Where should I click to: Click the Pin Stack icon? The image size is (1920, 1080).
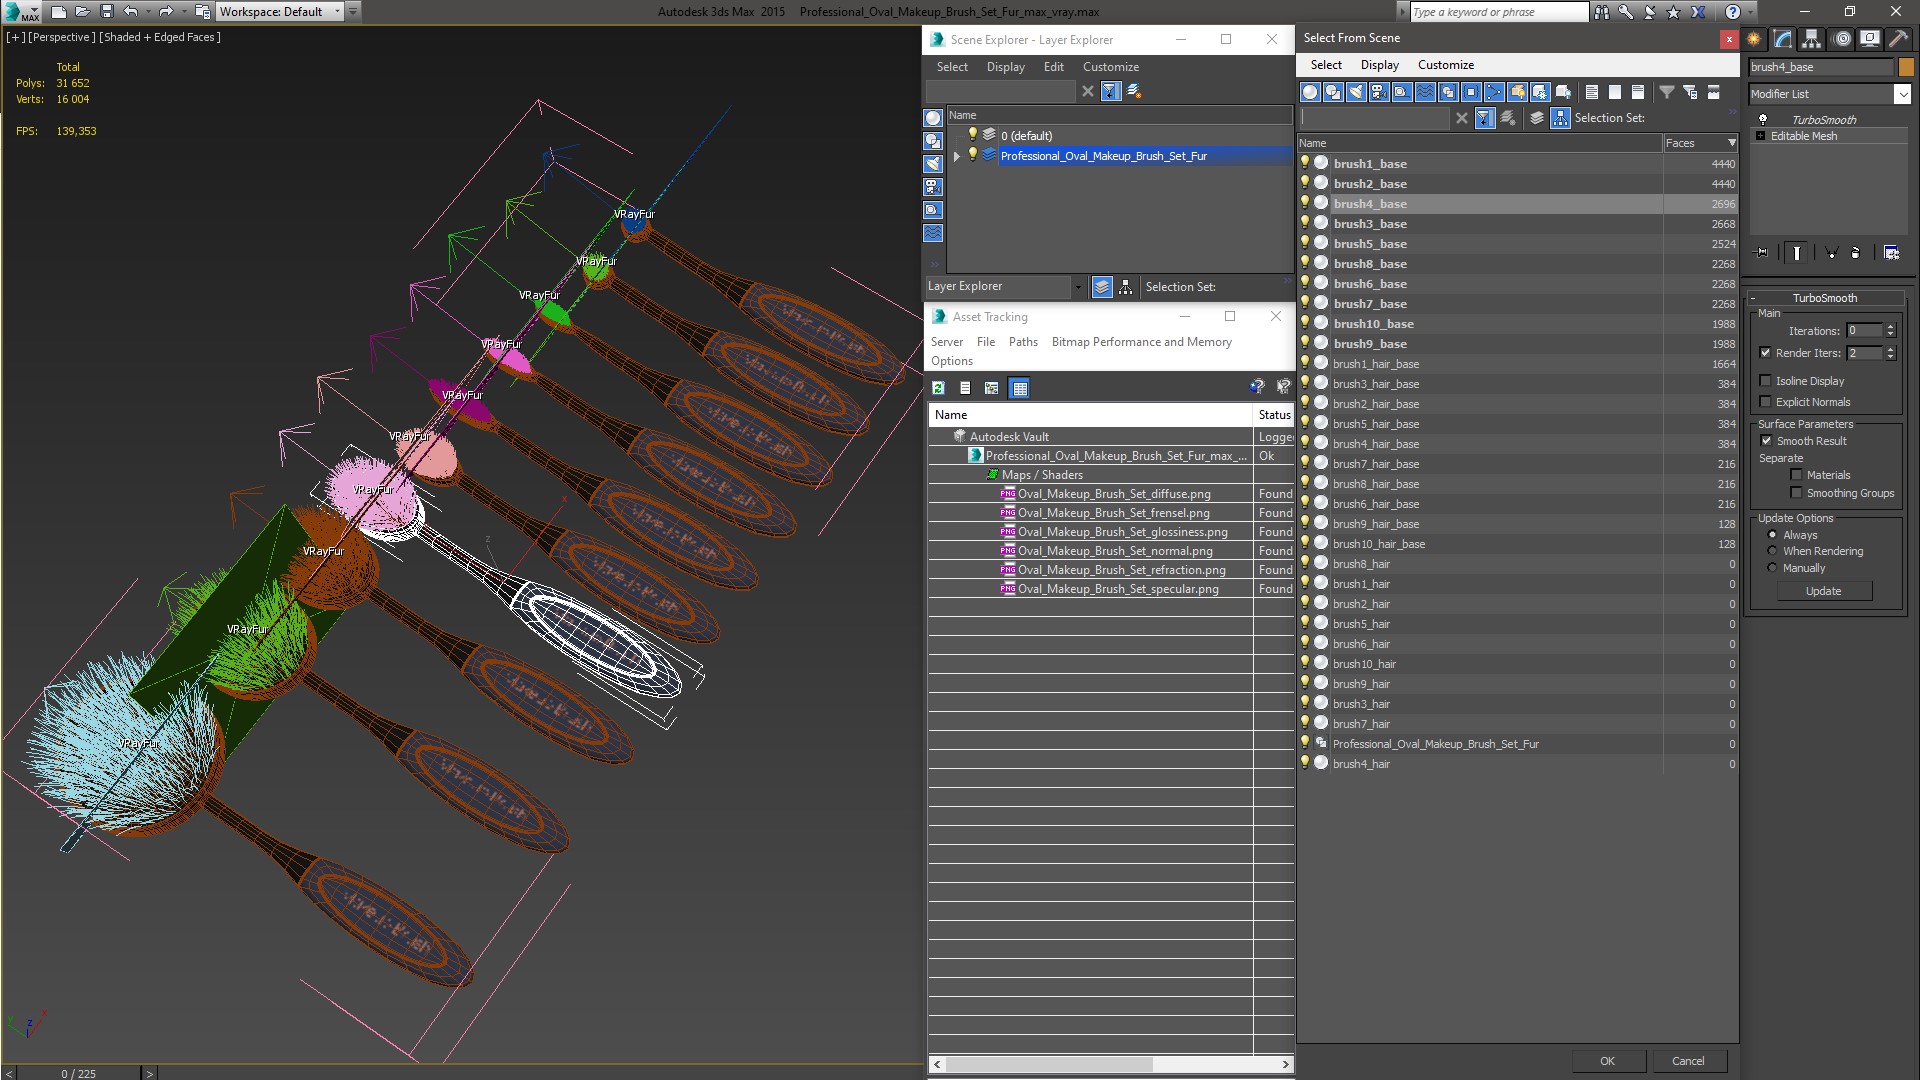coord(1762,253)
